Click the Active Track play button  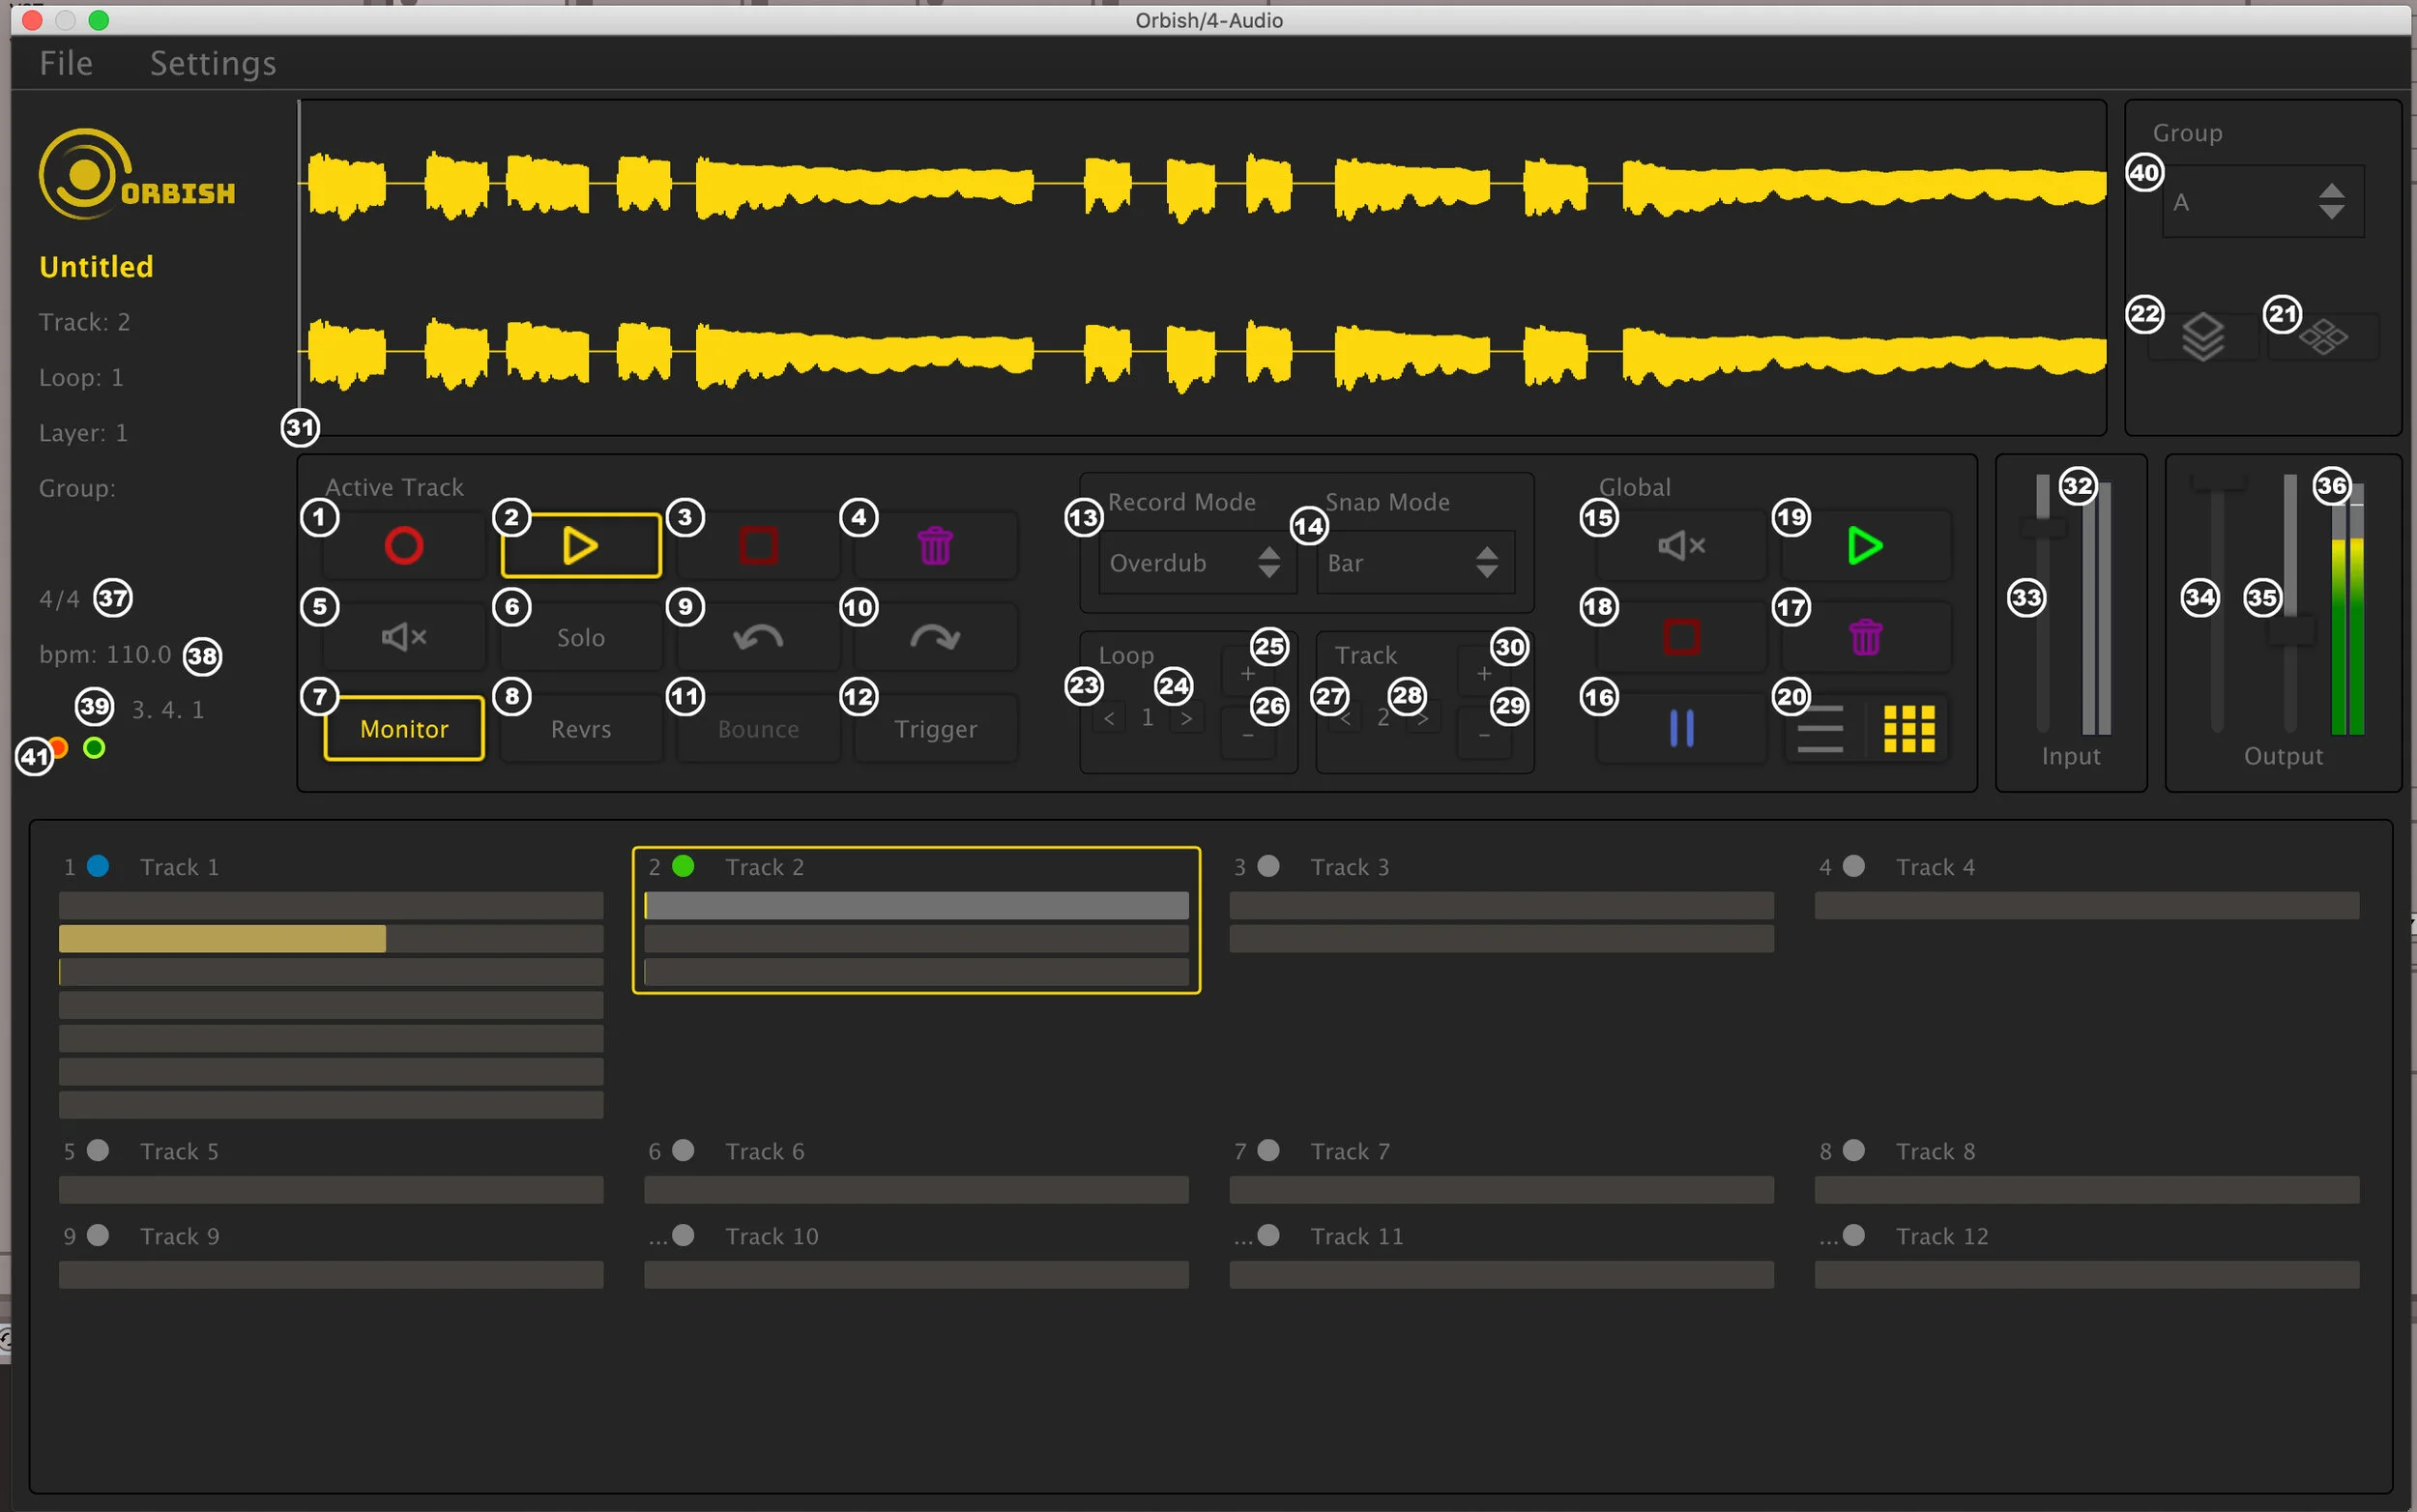click(x=580, y=546)
